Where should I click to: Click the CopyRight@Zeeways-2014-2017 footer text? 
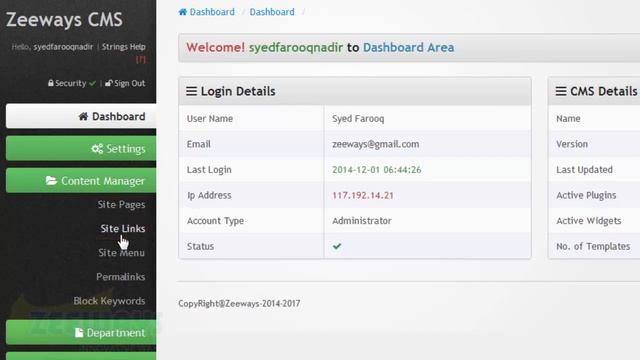pyautogui.click(x=239, y=303)
